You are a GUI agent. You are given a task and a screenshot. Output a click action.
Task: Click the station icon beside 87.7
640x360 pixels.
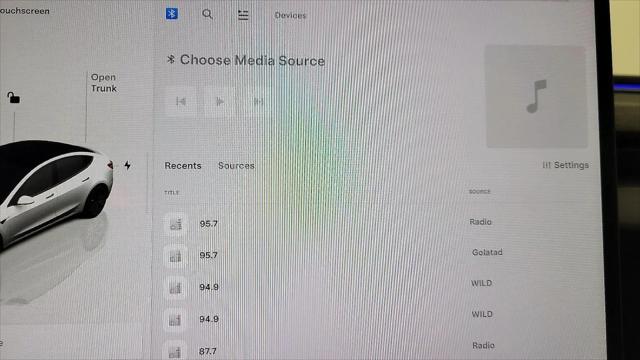click(176, 351)
